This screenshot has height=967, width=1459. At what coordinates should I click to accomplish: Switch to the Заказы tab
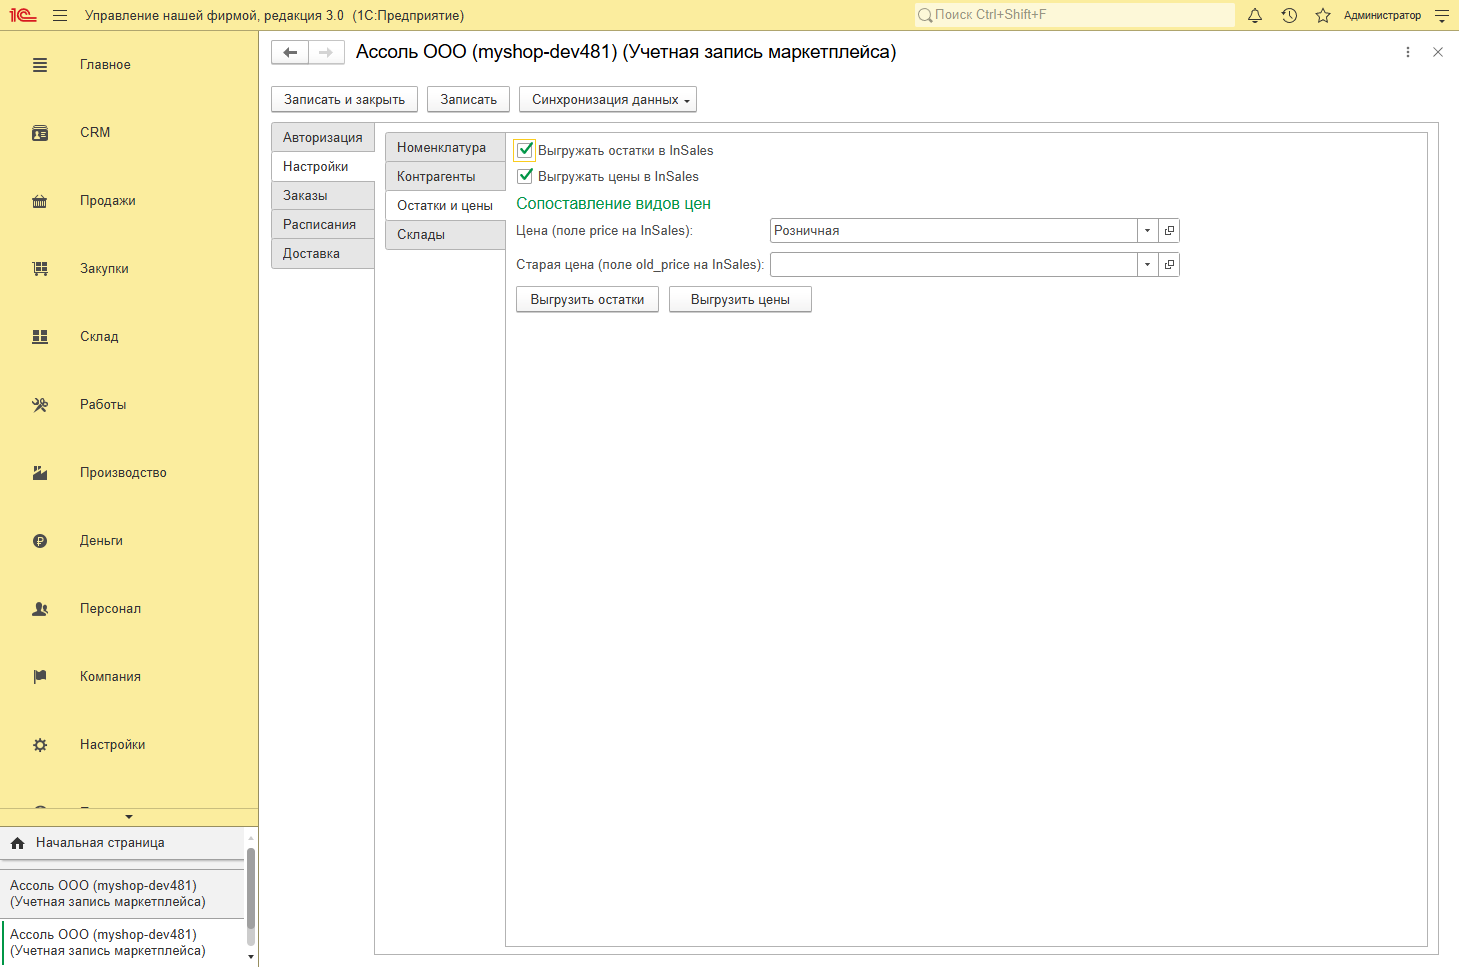pos(323,196)
